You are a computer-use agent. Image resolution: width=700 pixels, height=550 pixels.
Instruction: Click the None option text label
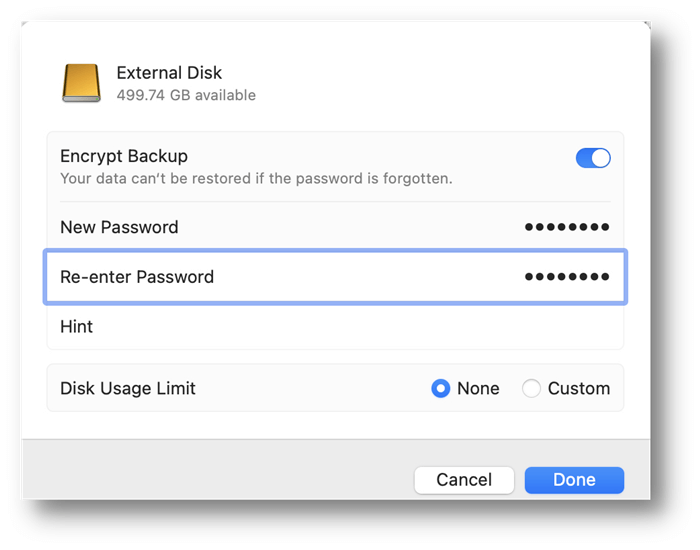pyautogui.click(x=478, y=388)
